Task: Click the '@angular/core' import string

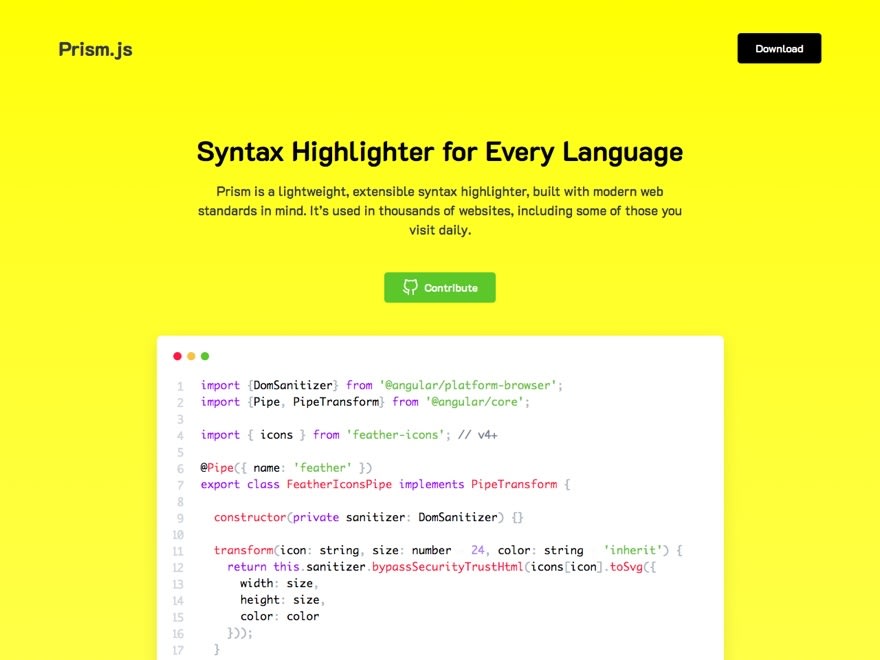Action: pyautogui.click(x=476, y=402)
